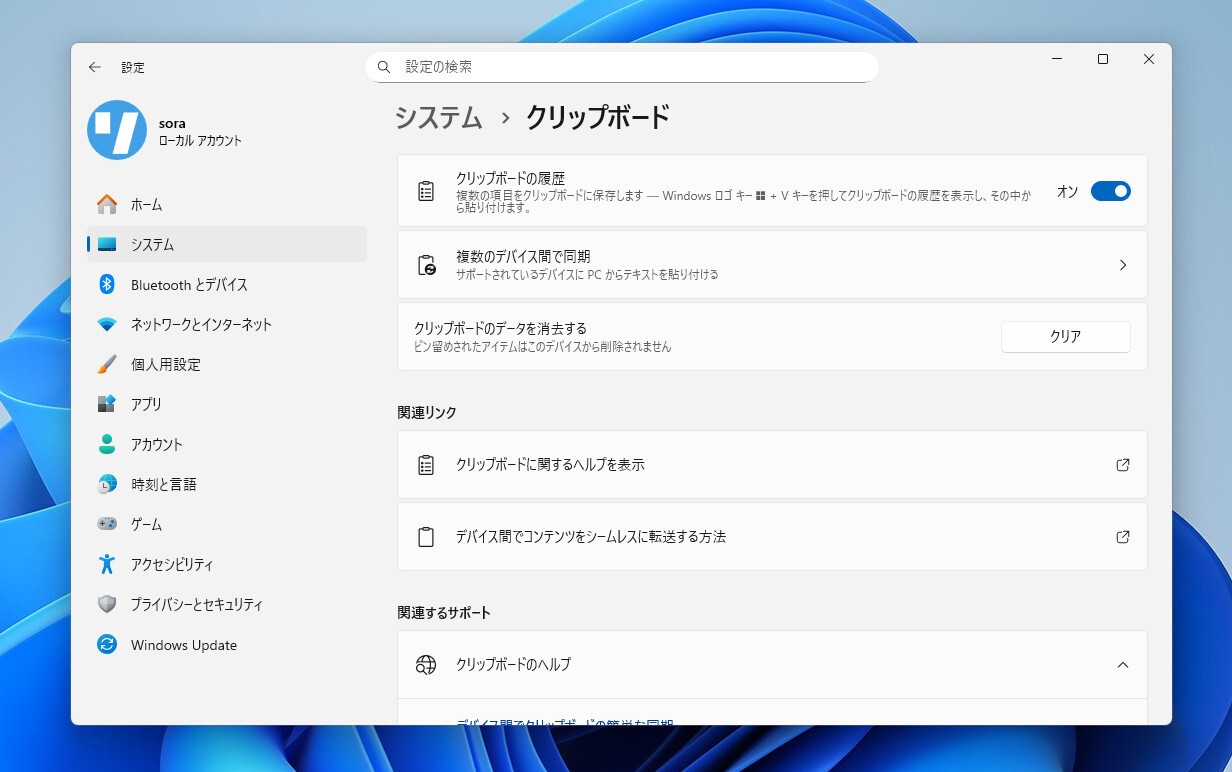Select the 個人用設定 paintbrush icon
This screenshot has width=1232, height=772.
[x=107, y=365]
